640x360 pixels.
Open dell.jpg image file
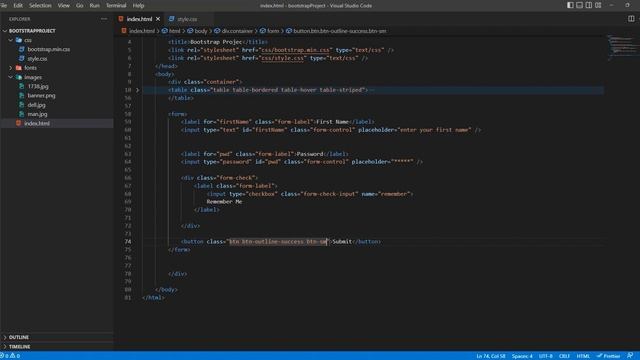pos(36,105)
